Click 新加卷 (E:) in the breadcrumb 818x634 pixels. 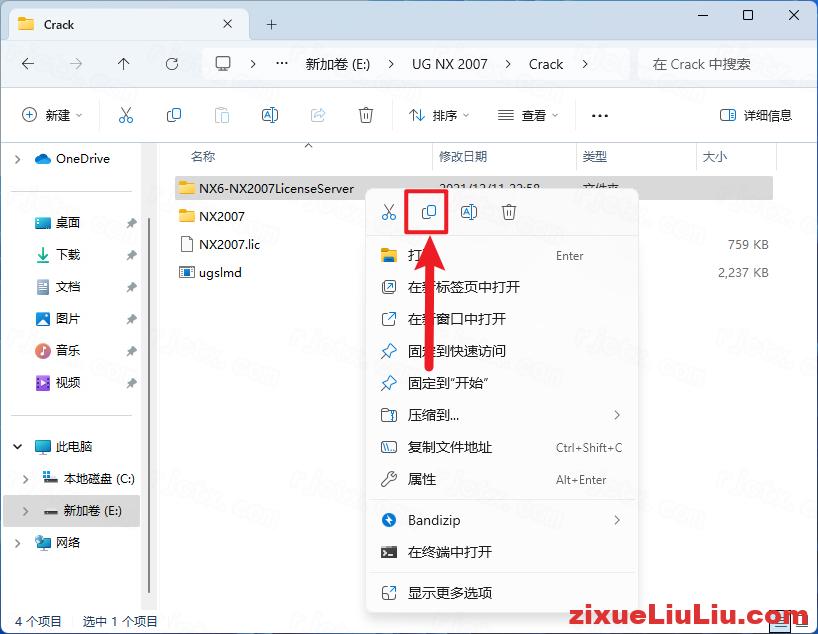(x=338, y=64)
